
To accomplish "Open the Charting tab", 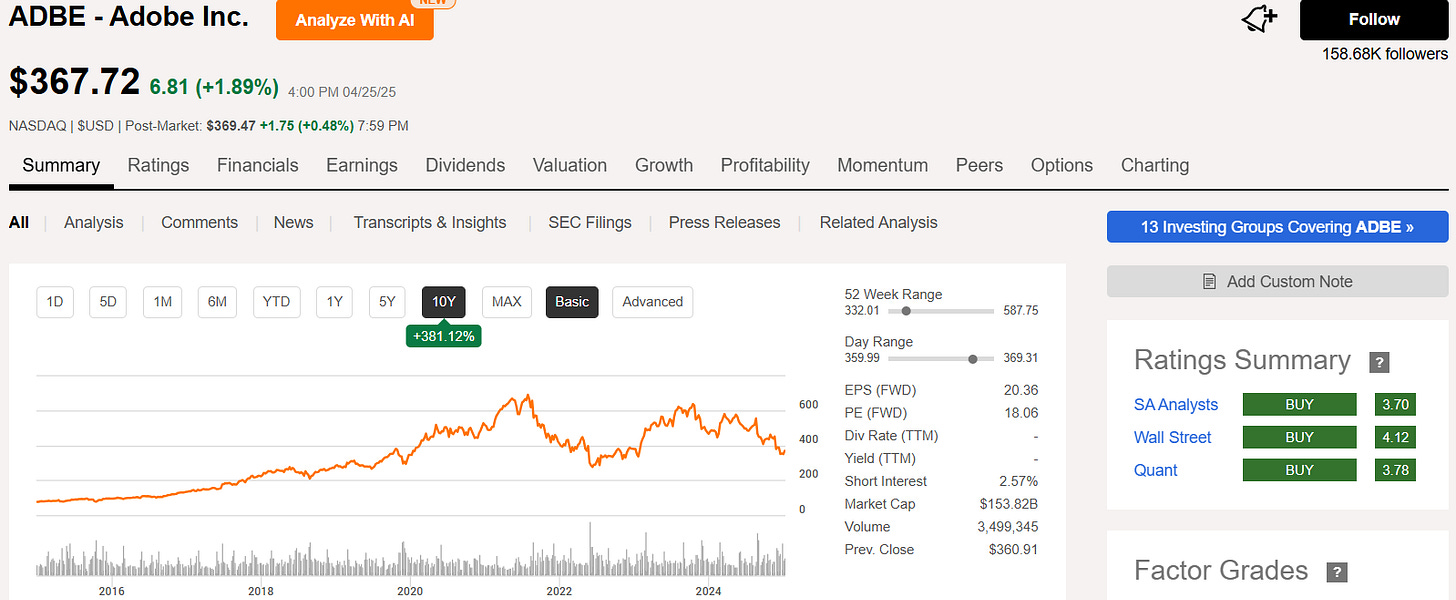I will coord(1155,165).
